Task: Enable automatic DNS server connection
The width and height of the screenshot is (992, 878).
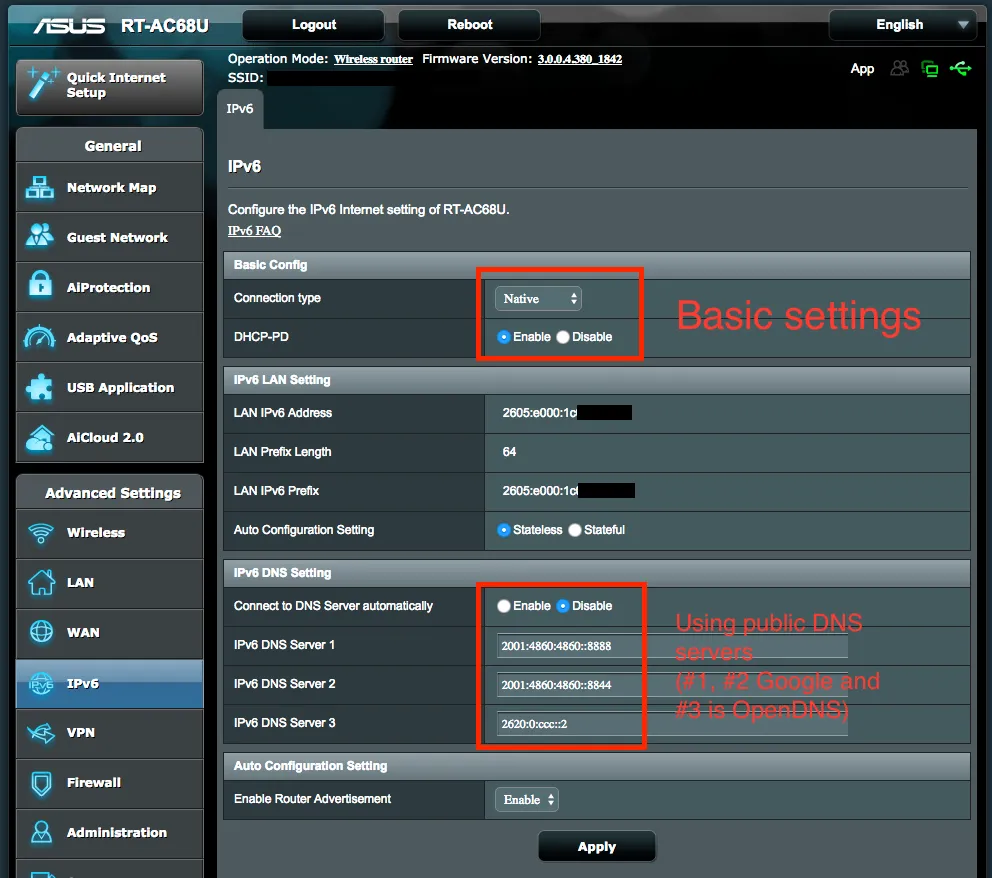Action: 504,606
